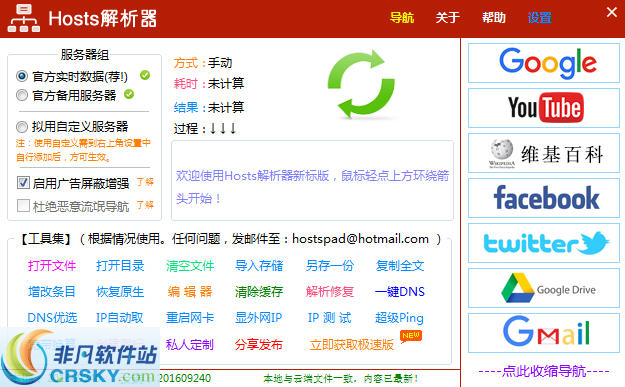The height and width of the screenshot is (387, 625).
Task: Click green check beside 官方实时数据
Action: [145, 75]
